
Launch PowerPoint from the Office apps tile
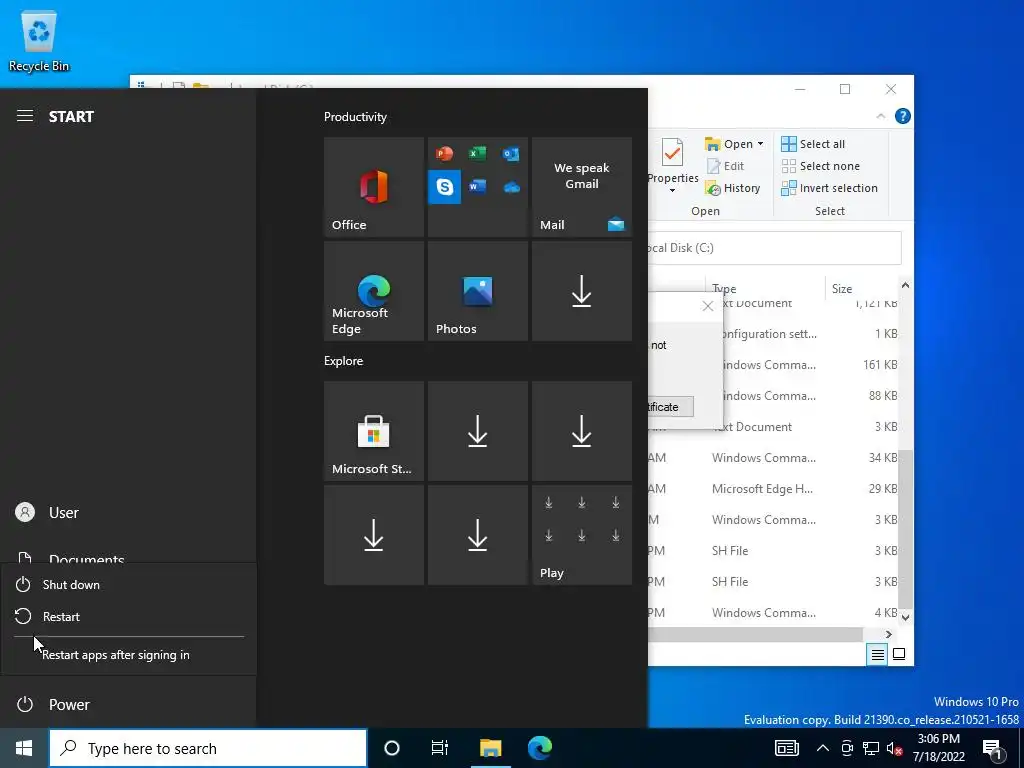pos(444,153)
